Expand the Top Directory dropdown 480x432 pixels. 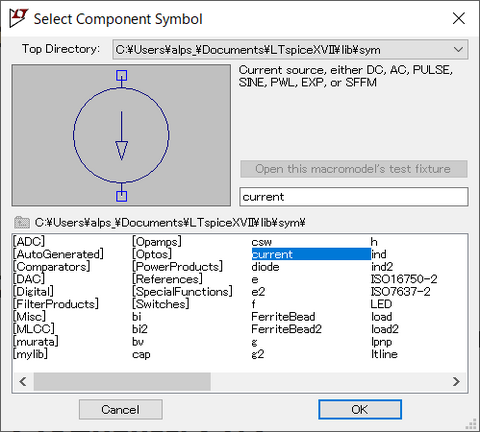pos(458,50)
